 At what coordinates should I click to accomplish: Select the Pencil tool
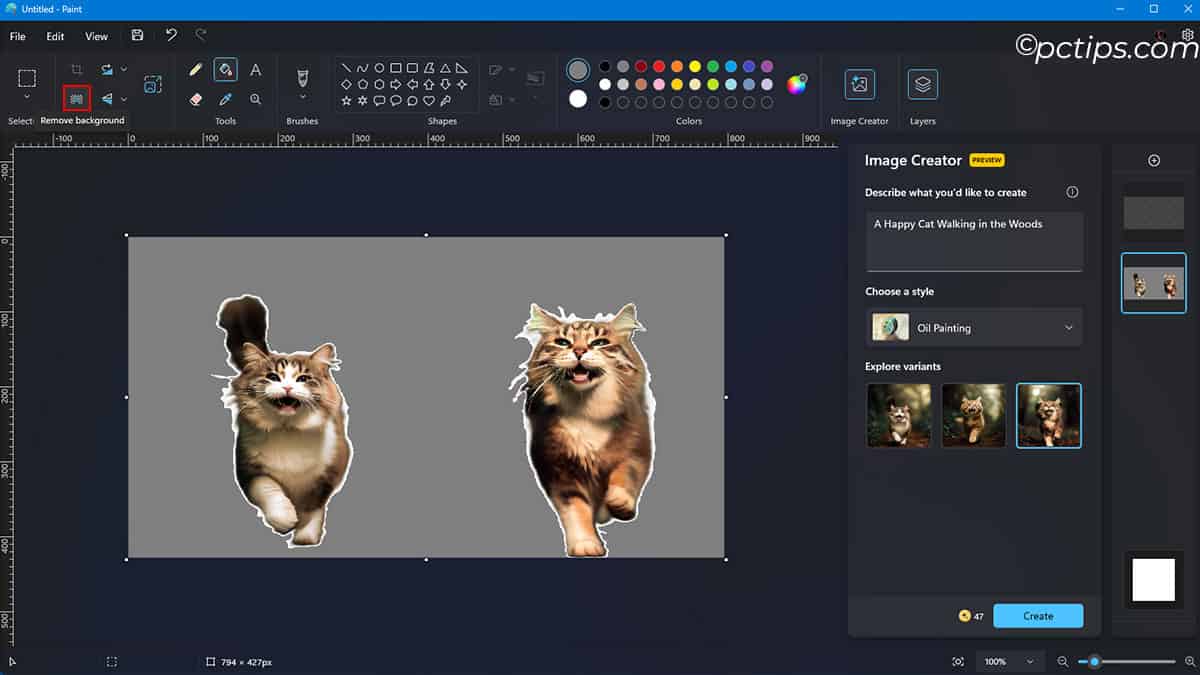196,68
